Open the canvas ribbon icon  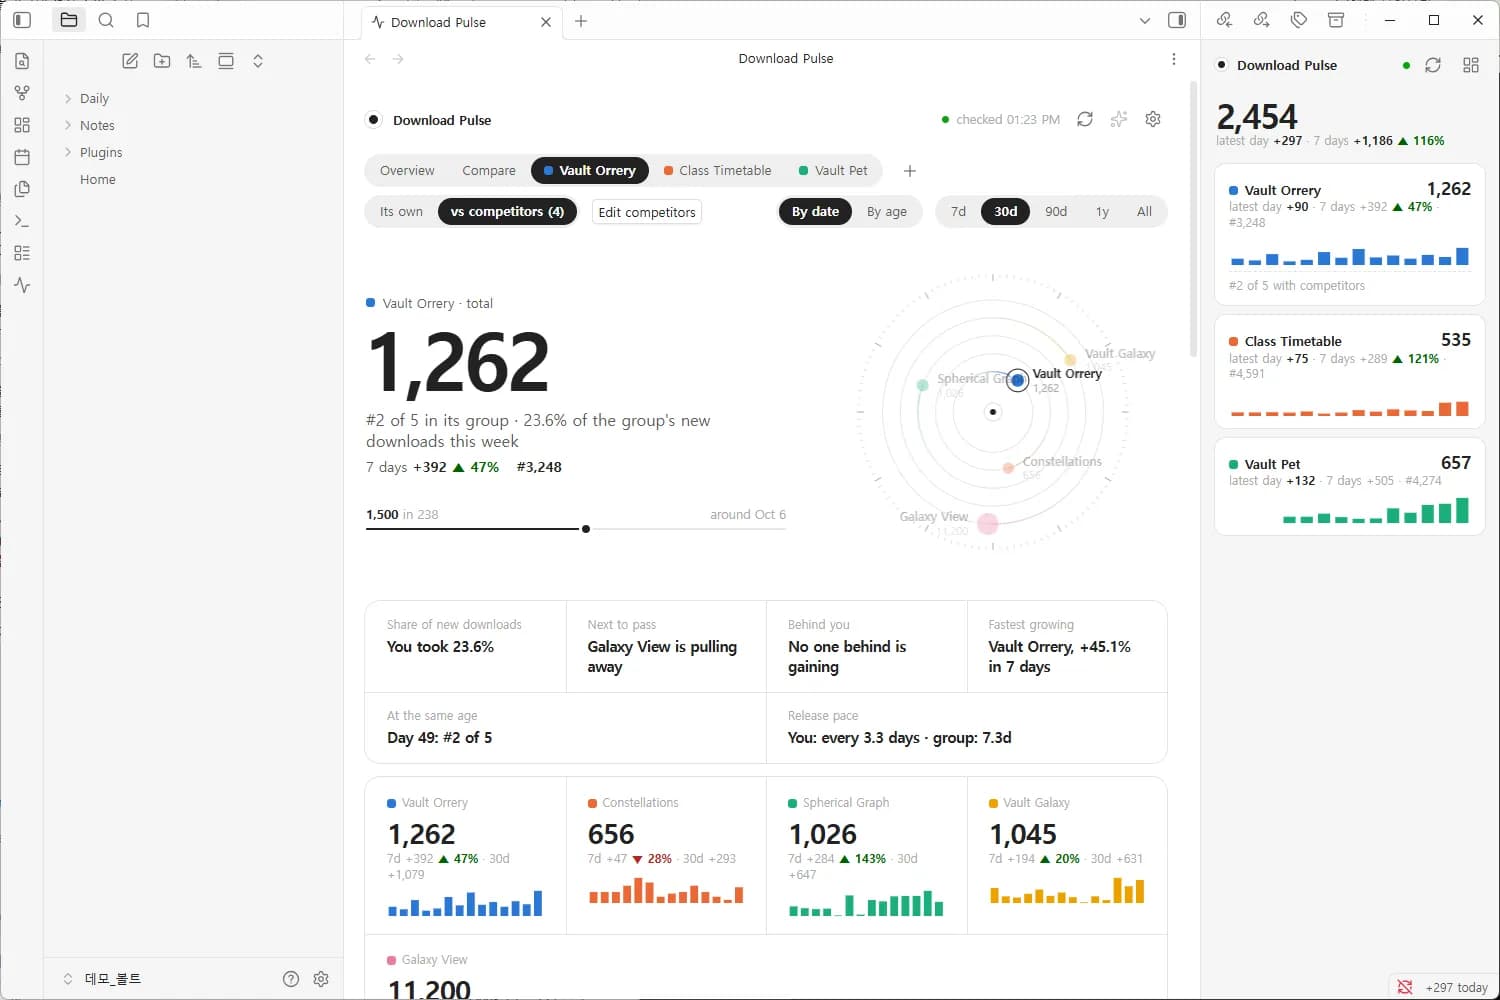(x=22, y=125)
